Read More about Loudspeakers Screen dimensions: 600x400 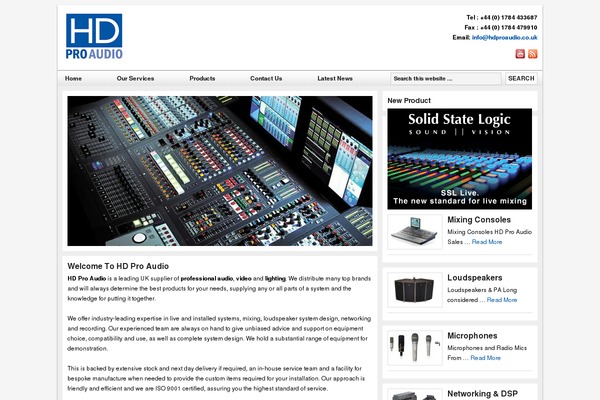(x=502, y=300)
